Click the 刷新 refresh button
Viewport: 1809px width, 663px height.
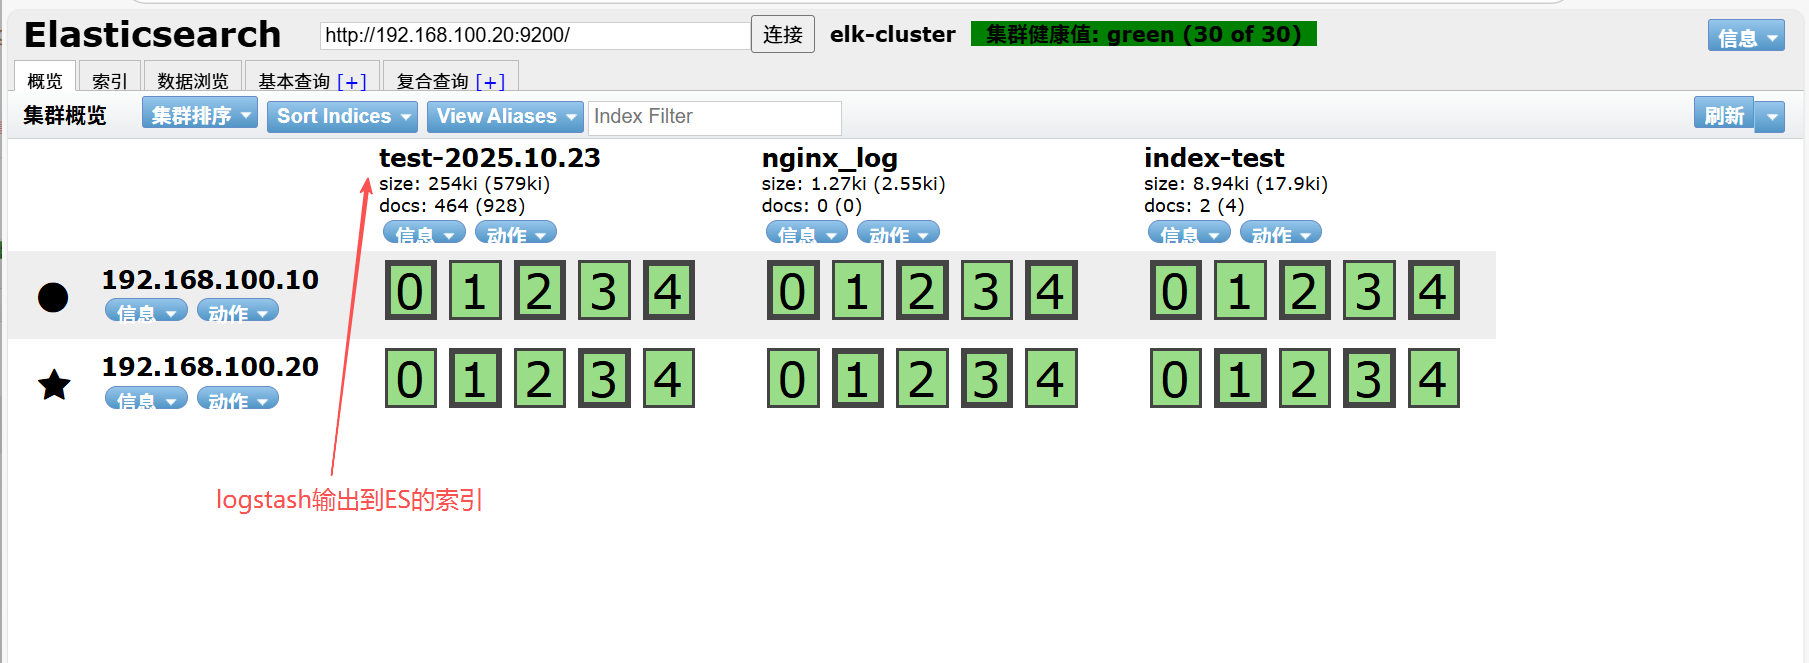(1724, 114)
